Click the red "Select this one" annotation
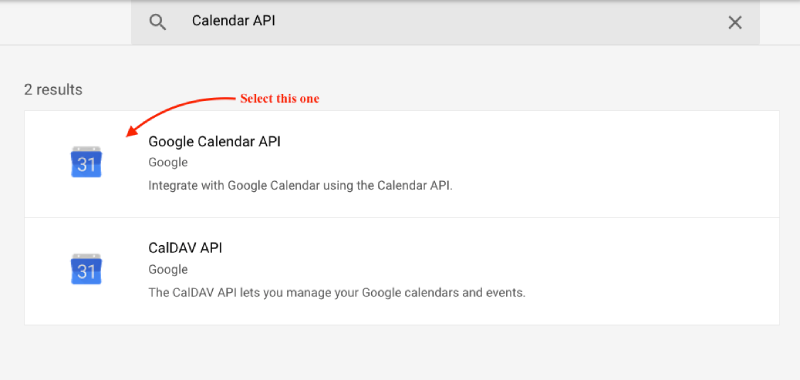Screen dimensions: 800x380 click(280, 99)
